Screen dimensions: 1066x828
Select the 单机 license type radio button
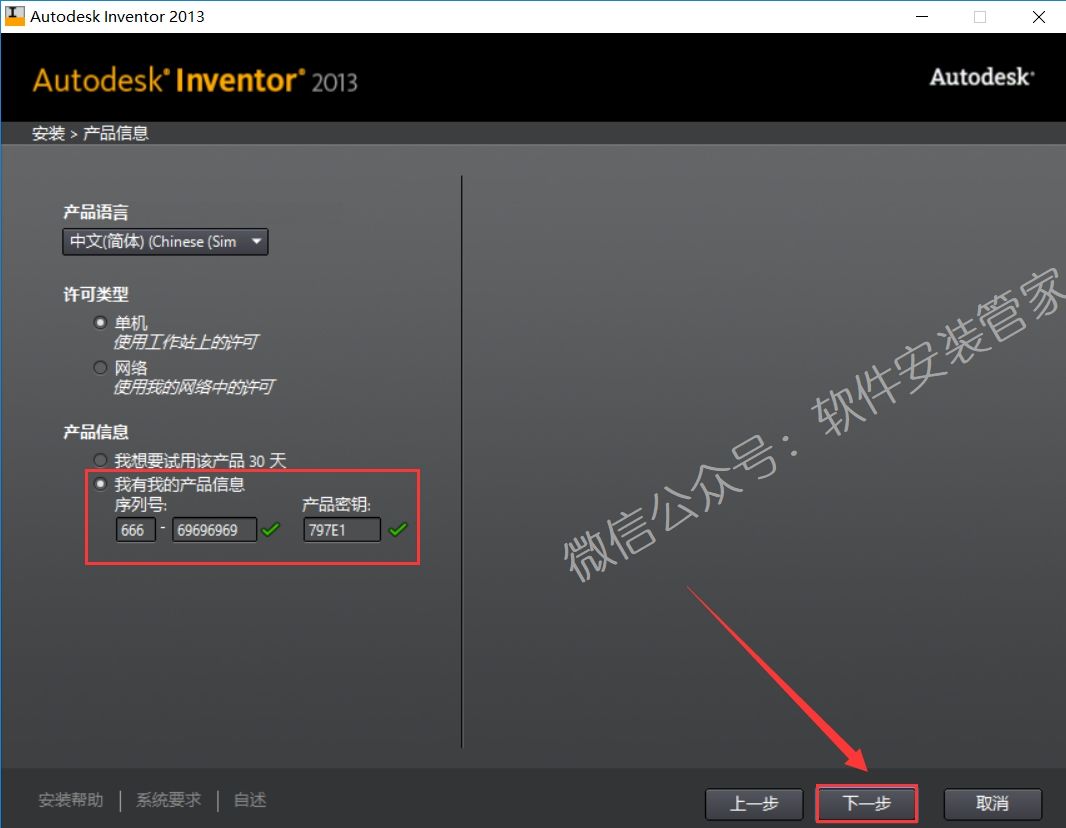pyautogui.click(x=100, y=322)
